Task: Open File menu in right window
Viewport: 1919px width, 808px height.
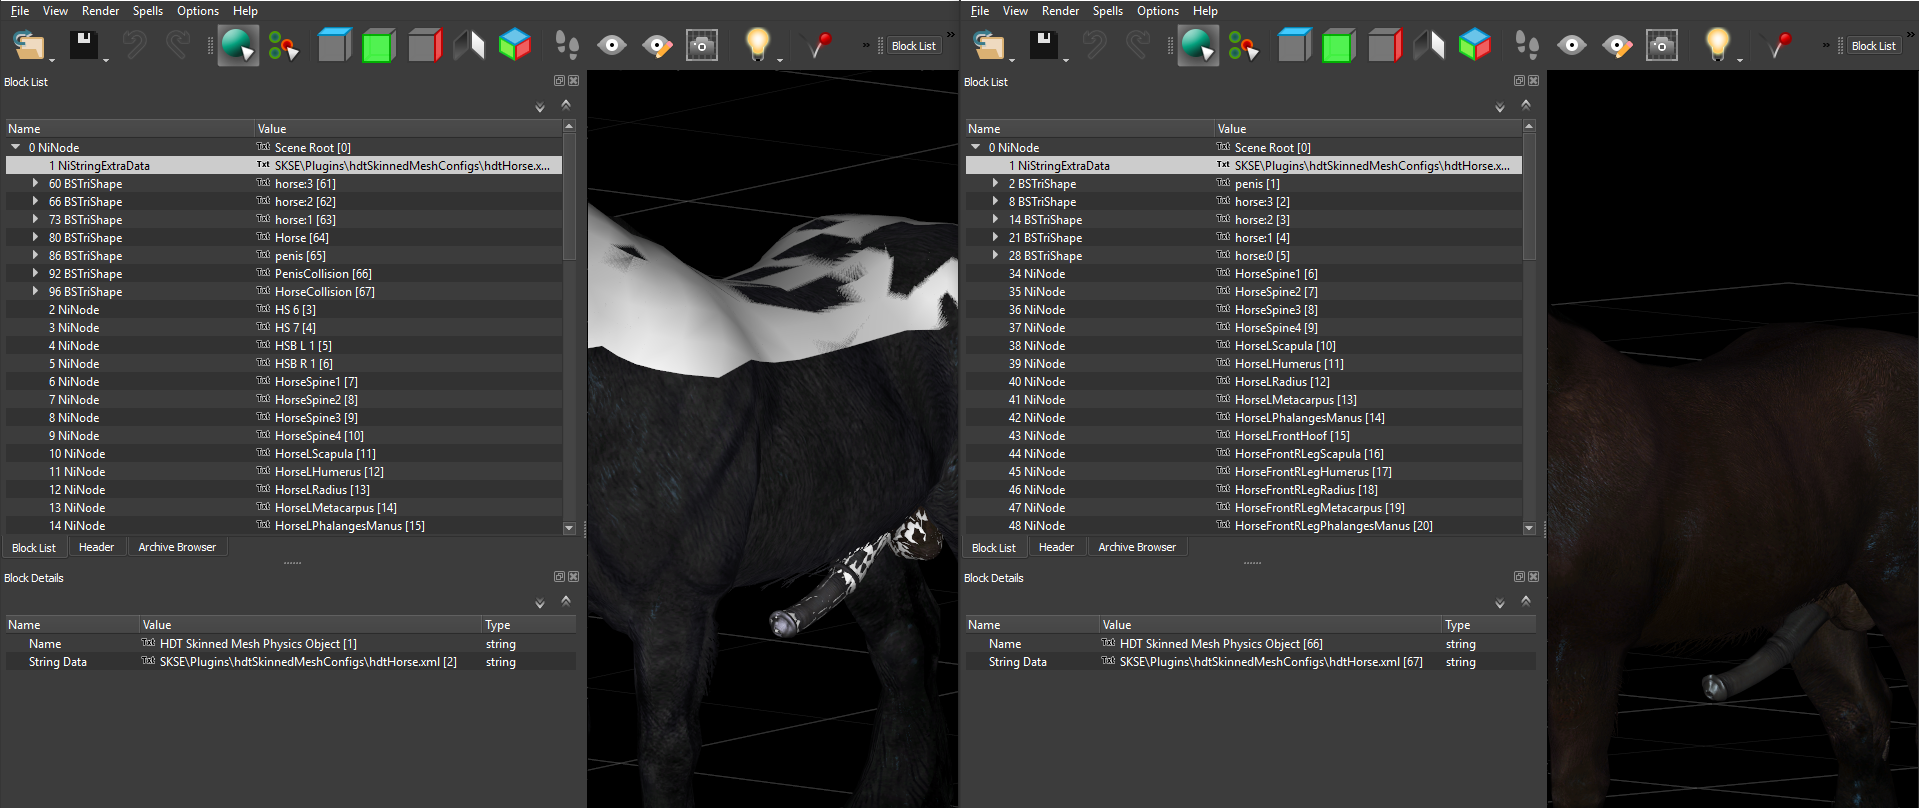Action: (980, 11)
